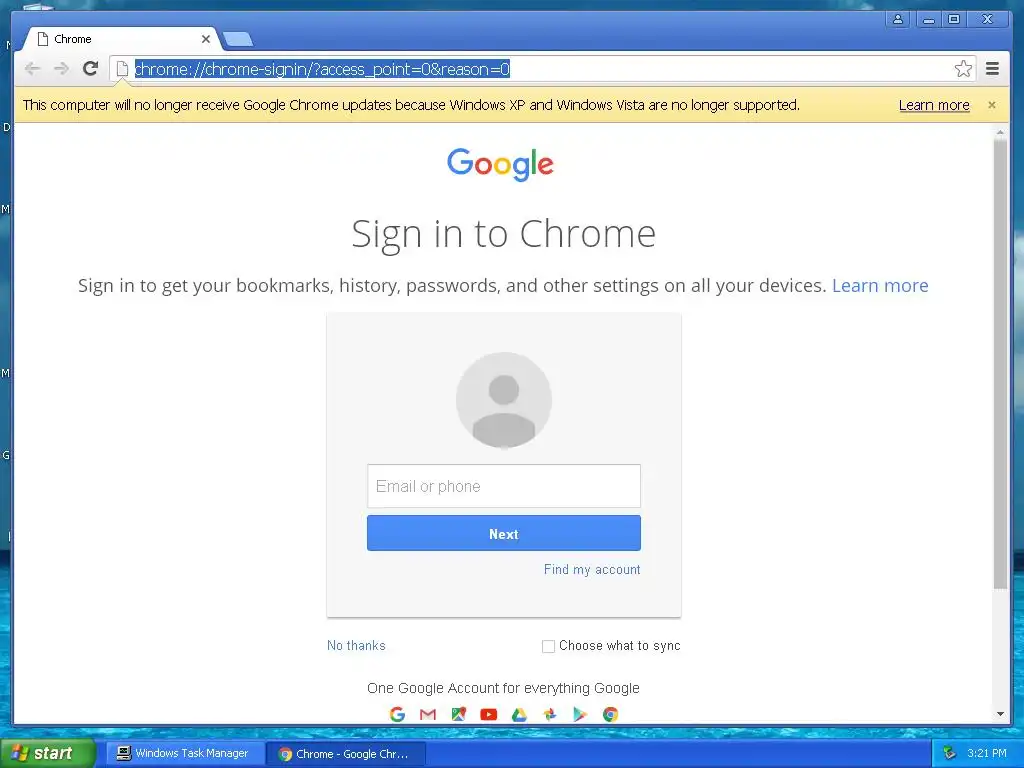Check the Choose what to sync box
The width and height of the screenshot is (1024, 768).
click(x=549, y=646)
